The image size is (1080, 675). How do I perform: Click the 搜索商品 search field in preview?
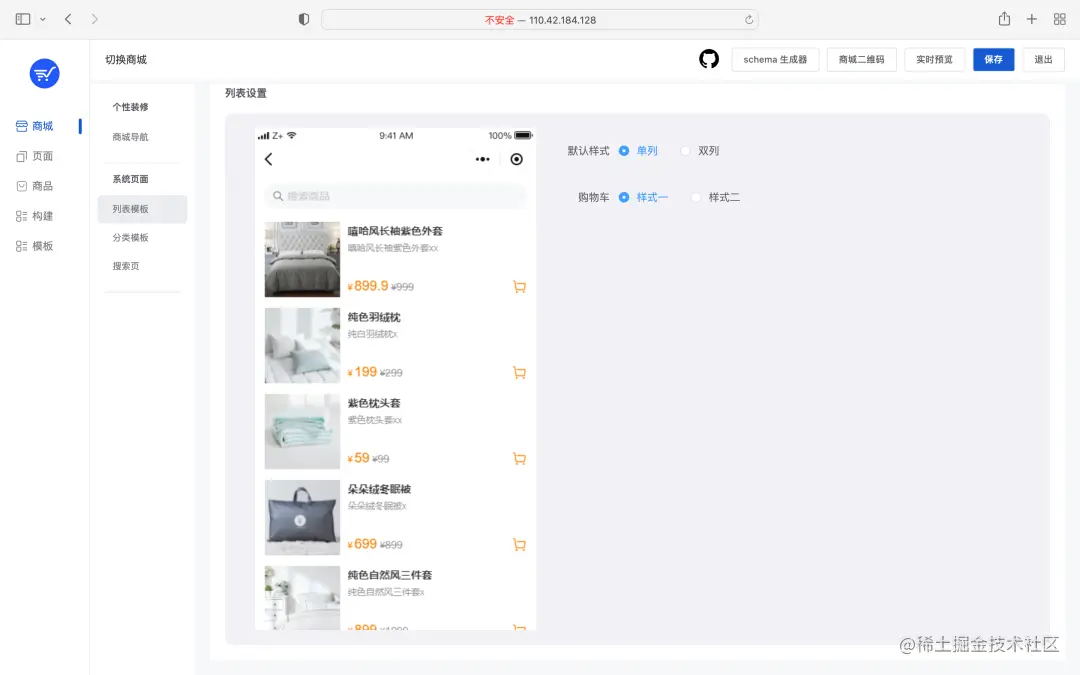pyautogui.click(x=395, y=196)
